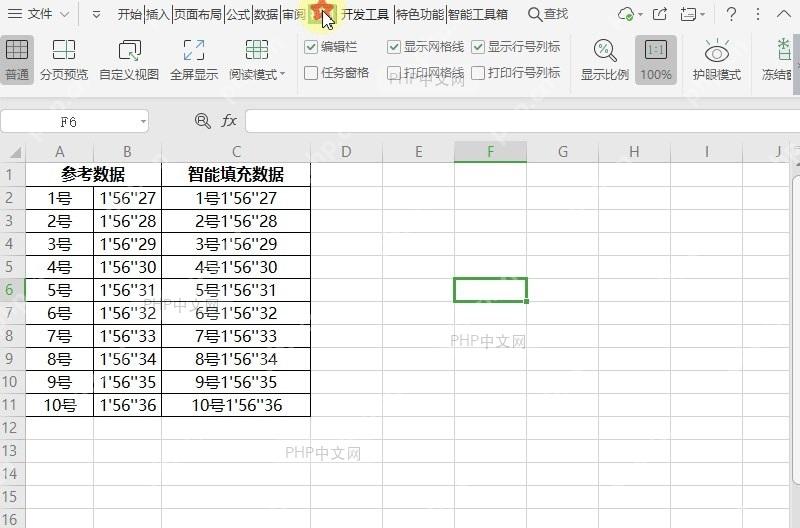Open the three-dot more options menu
This screenshot has width=800, height=528.
[758, 14]
